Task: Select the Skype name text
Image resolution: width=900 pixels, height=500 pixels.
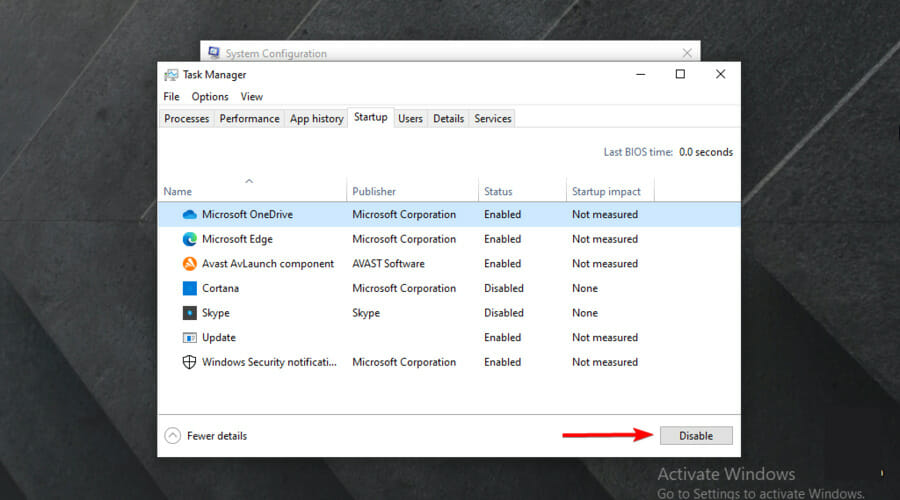Action: coord(216,313)
